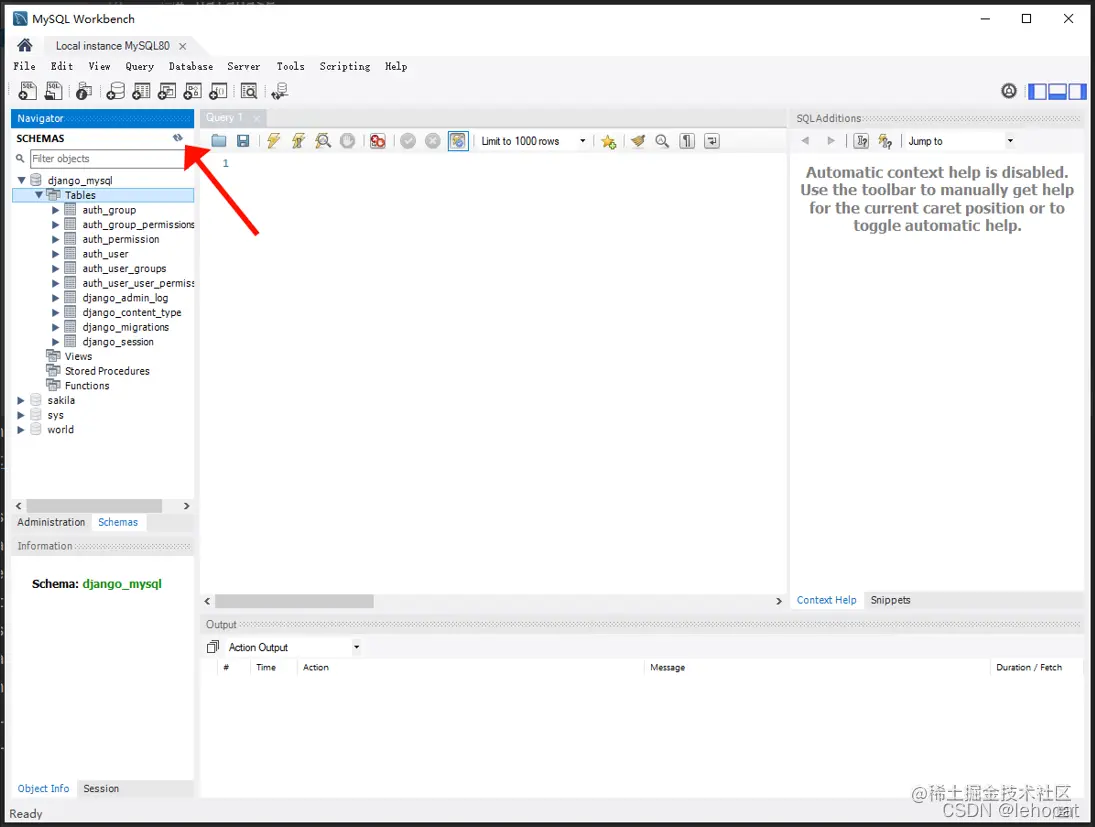
Task: Refresh the schemas list
Action: pyautogui.click(x=178, y=138)
